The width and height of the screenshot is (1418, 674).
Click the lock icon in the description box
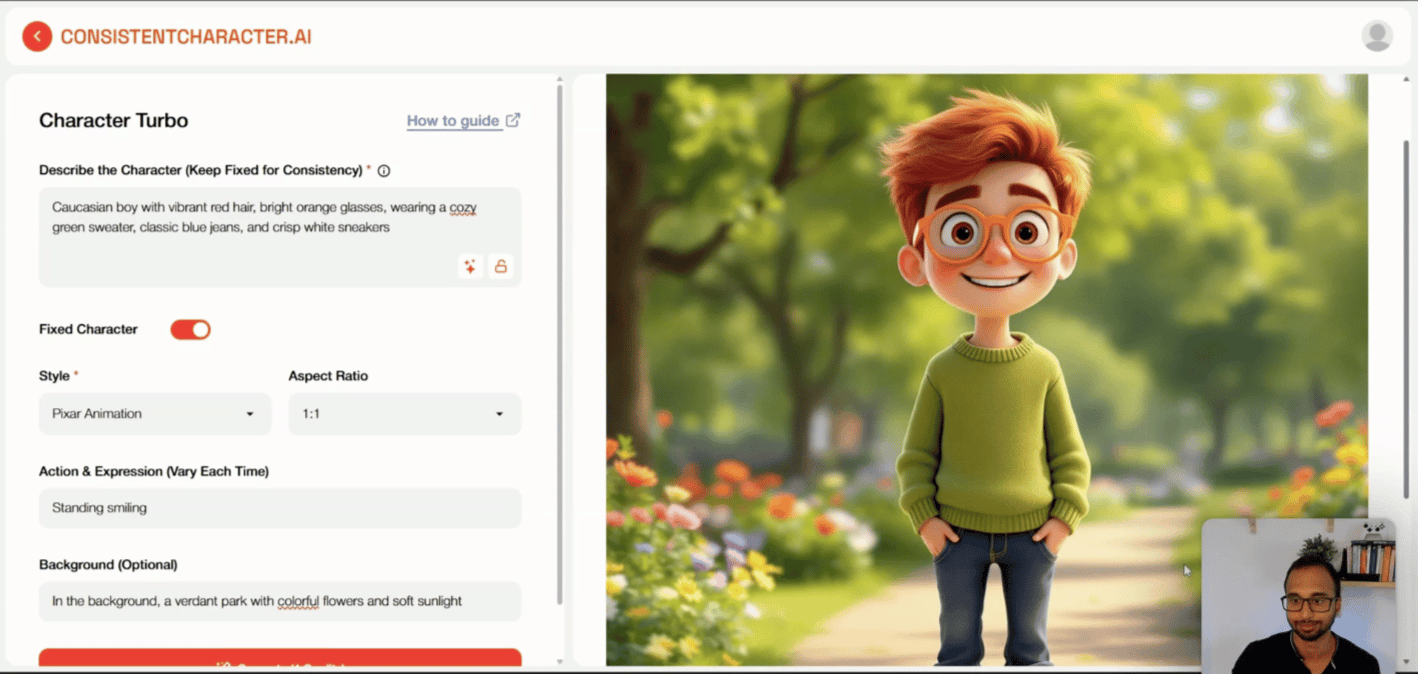click(501, 266)
